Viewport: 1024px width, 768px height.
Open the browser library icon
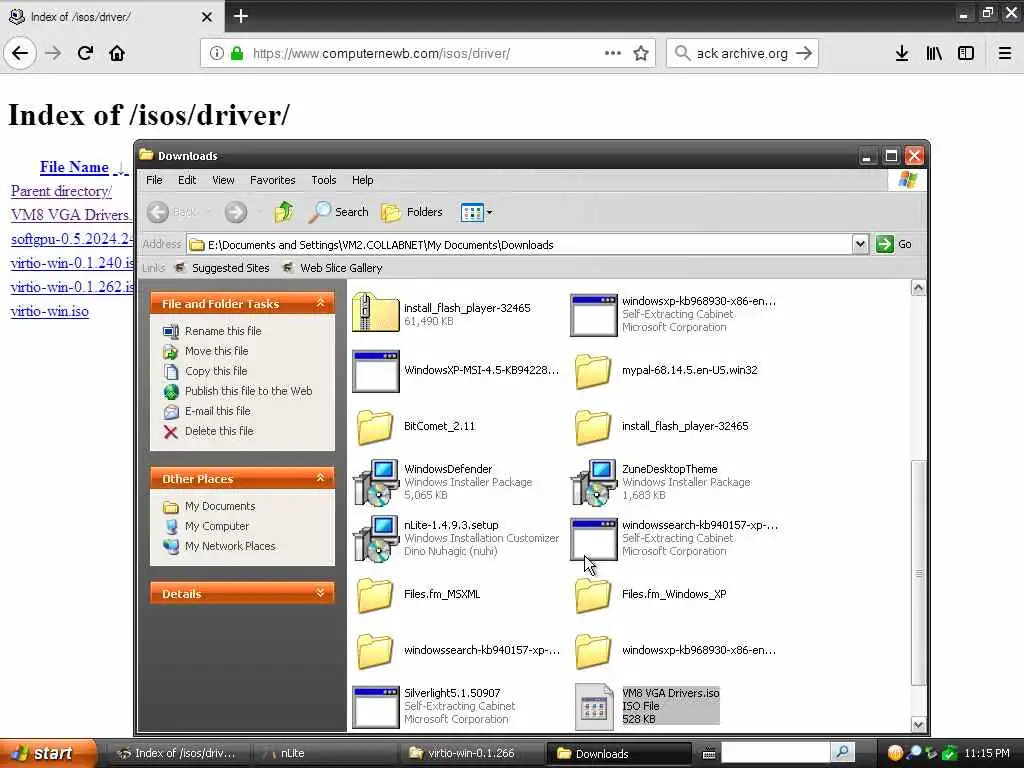click(x=934, y=53)
